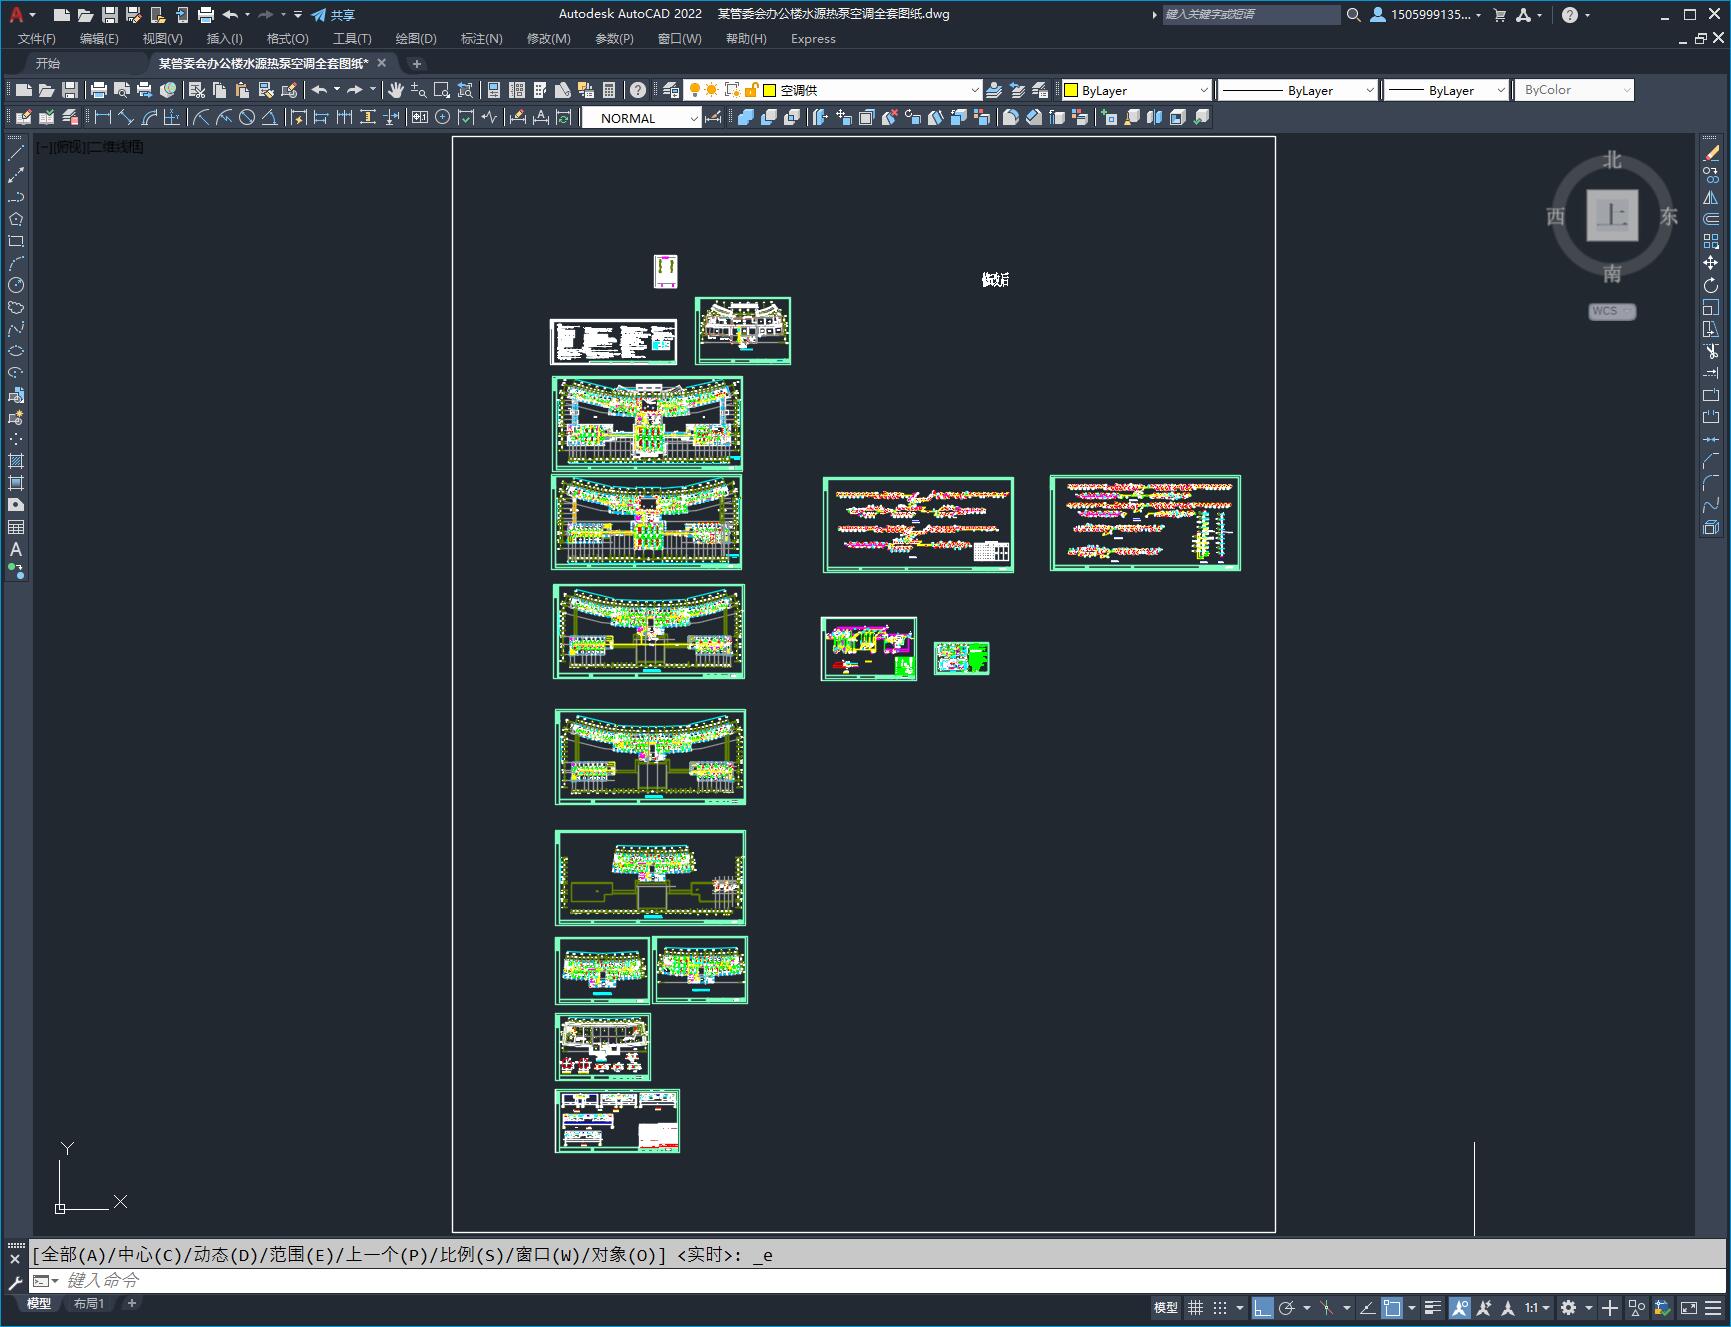Screen dimensions: 1731x1327
Task: Click the WCS button under the ViewCube
Action: (x=1611, y=311)
